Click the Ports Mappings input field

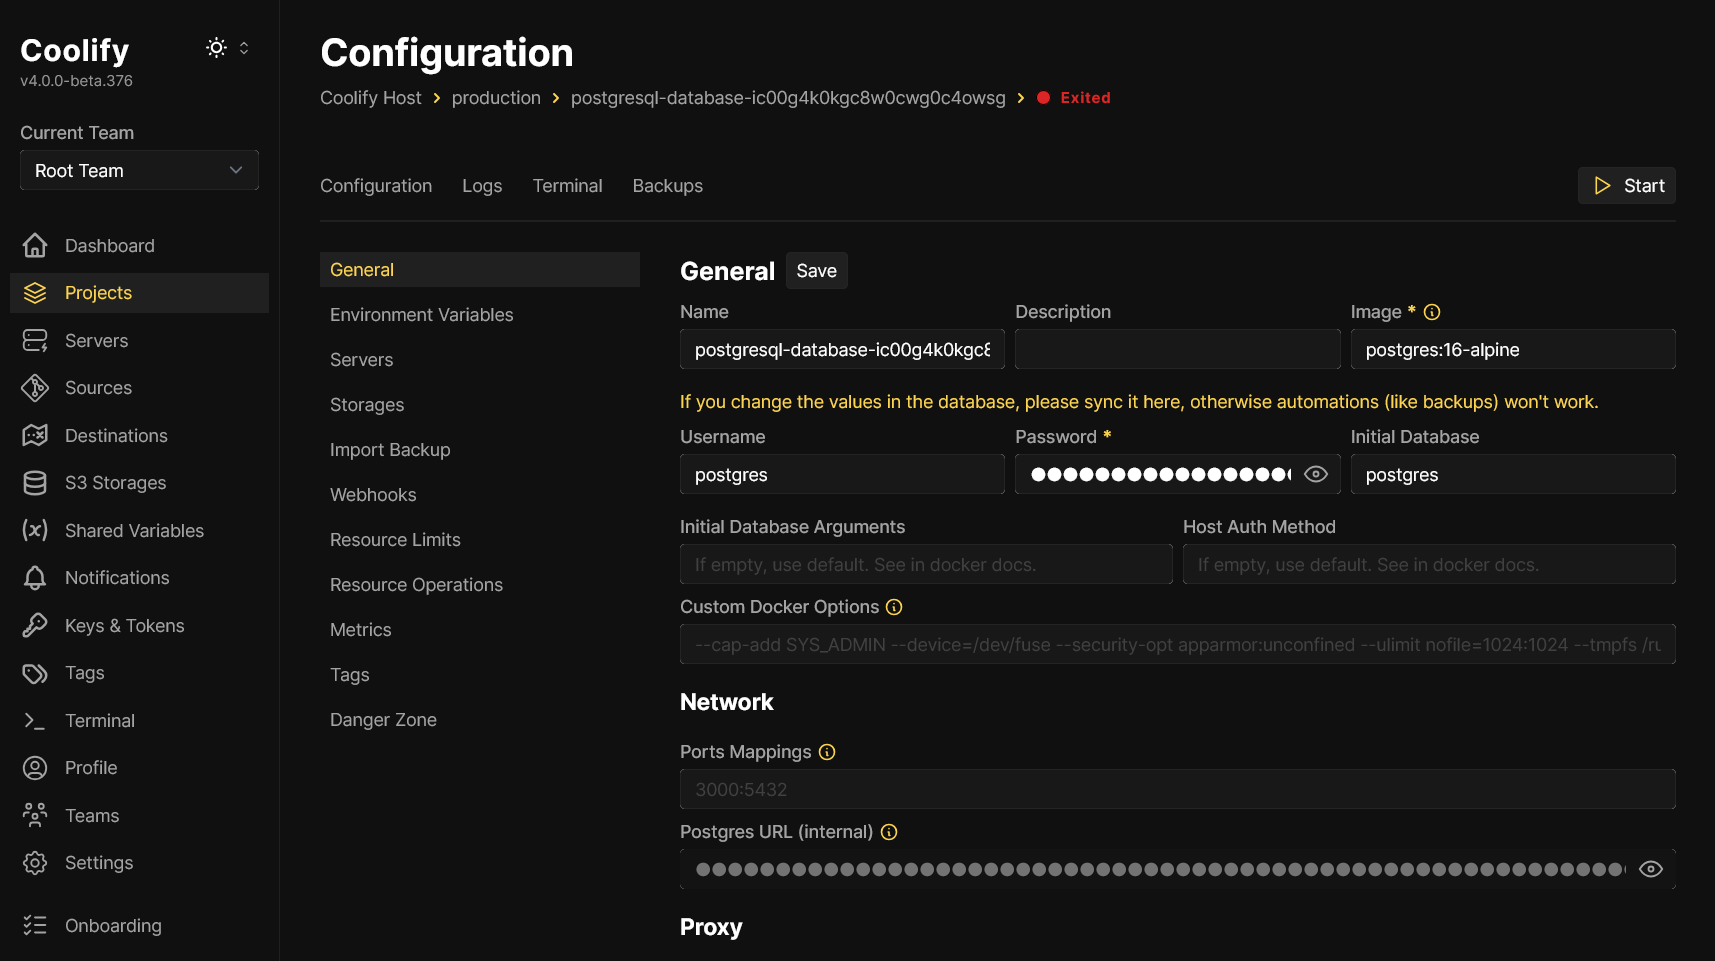[1177, 789]
